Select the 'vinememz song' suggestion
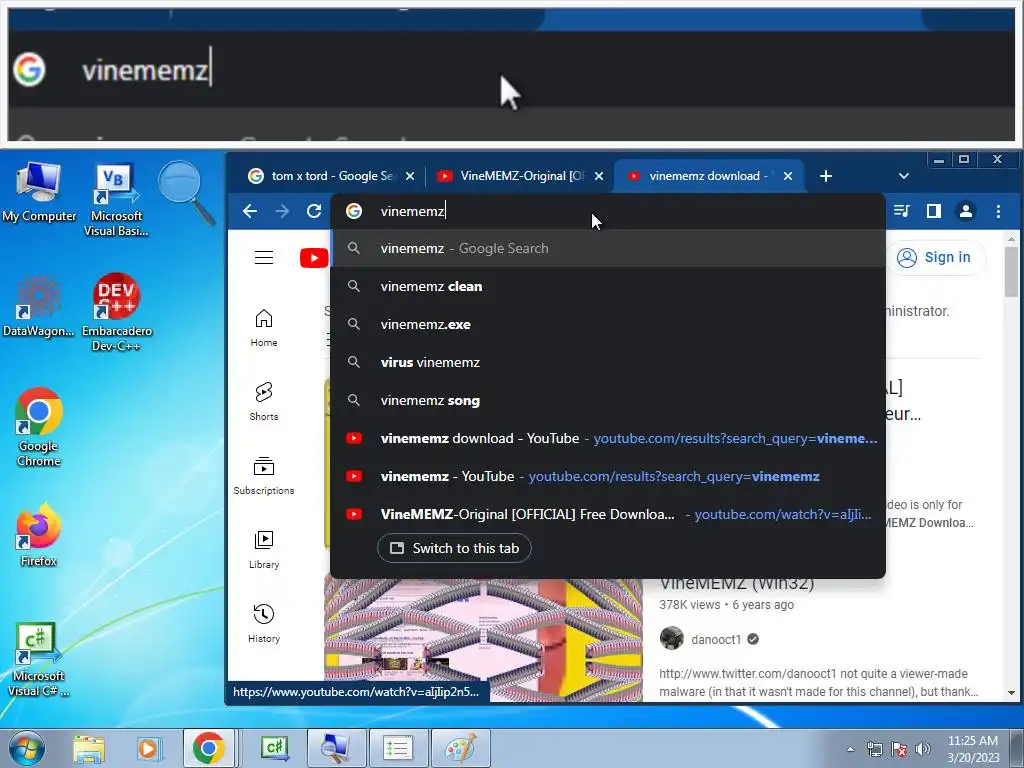Image resolution: width=1024 pixels, height=768 pixels. [607, 400]
